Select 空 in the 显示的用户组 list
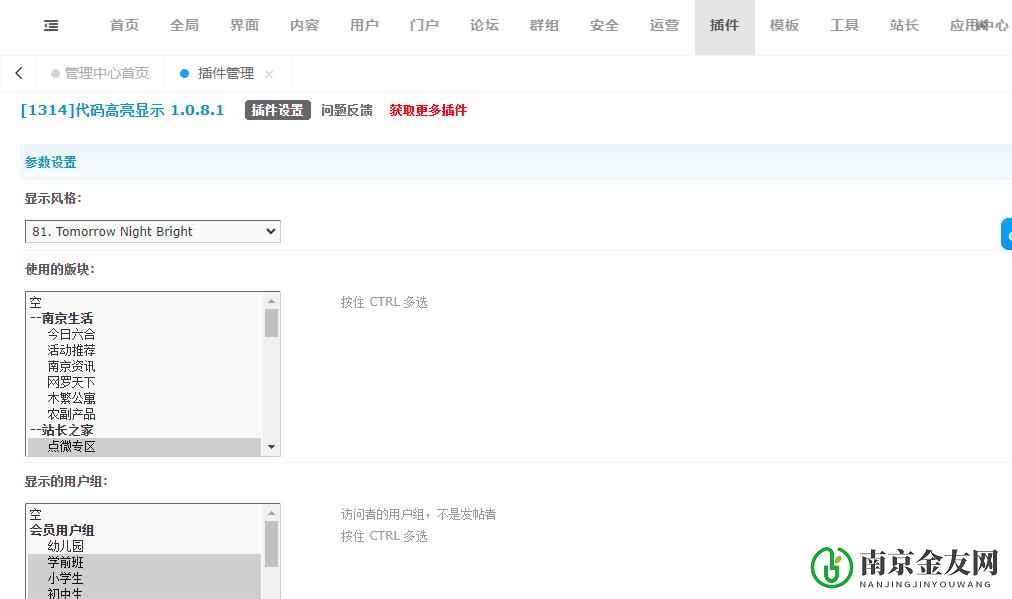1012x599 pixels. (35, 514)
